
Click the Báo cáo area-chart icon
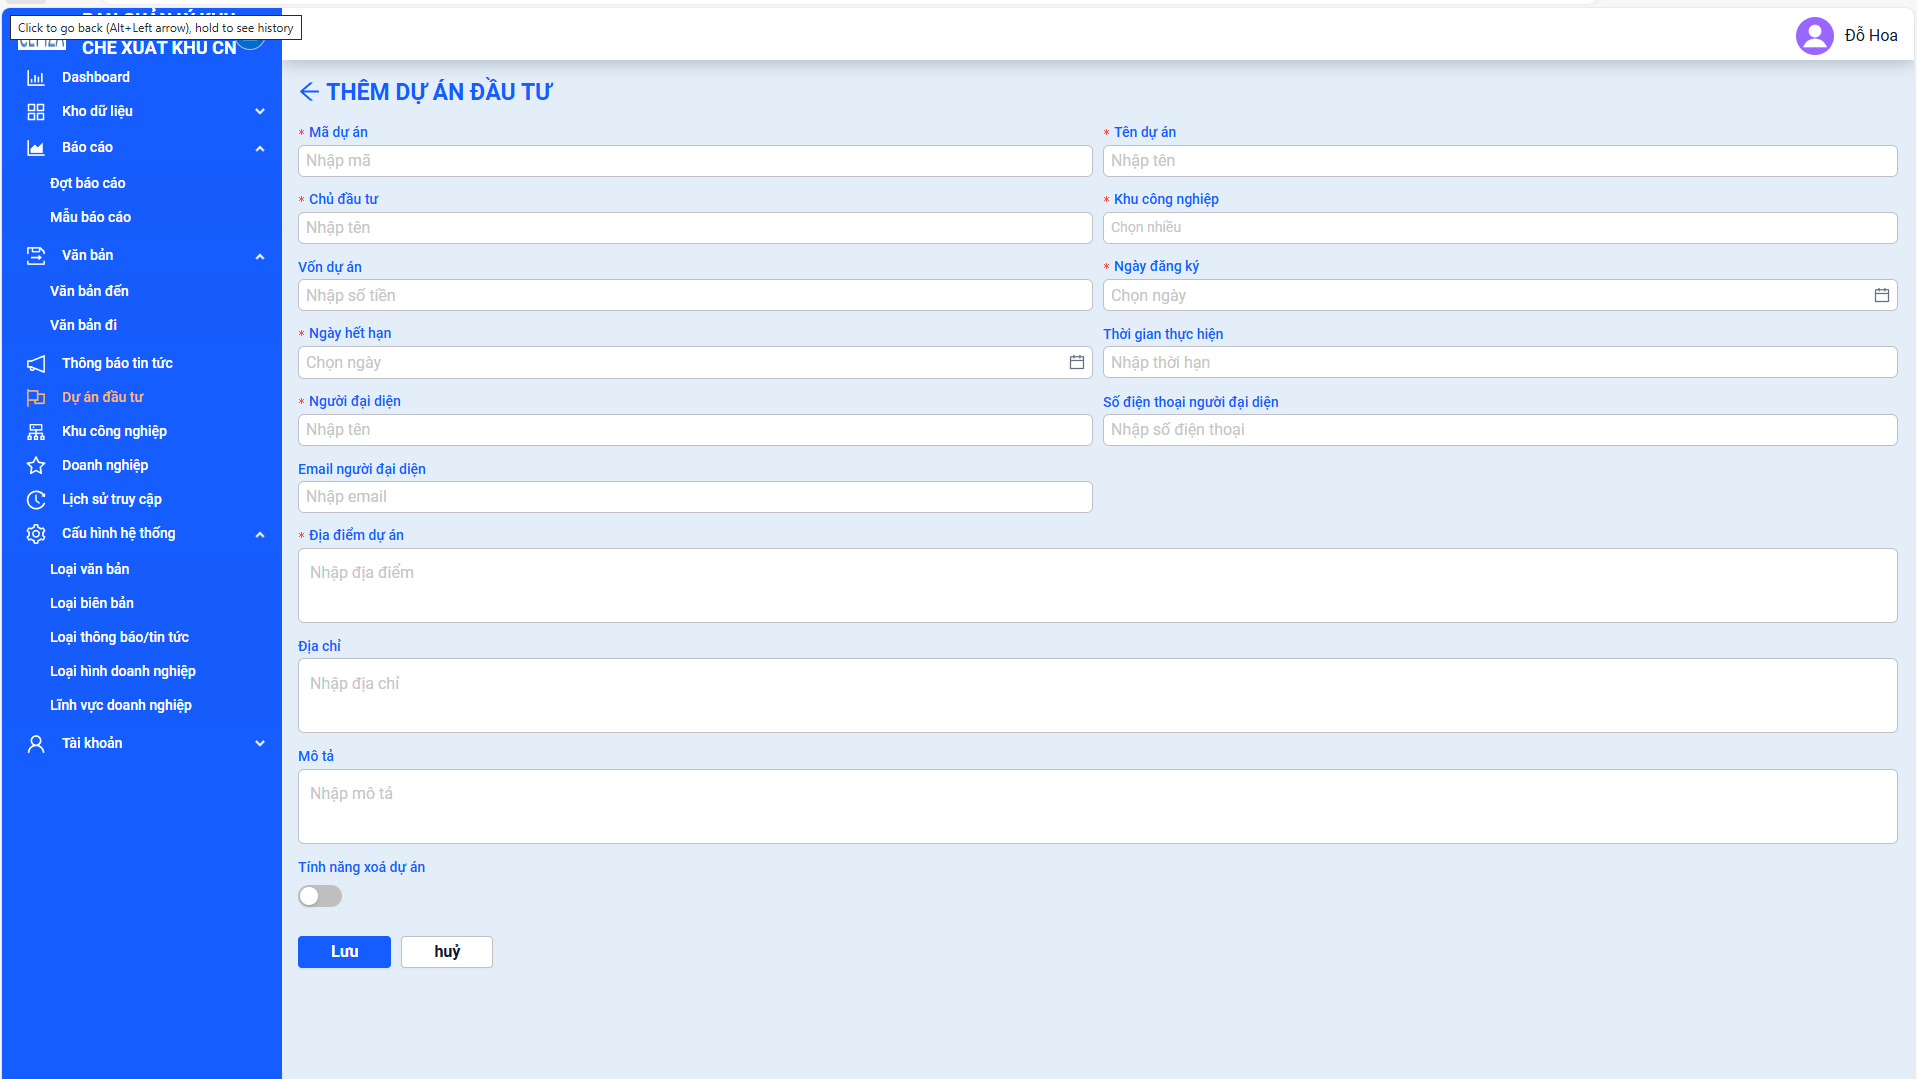click(x=36, y=148)
